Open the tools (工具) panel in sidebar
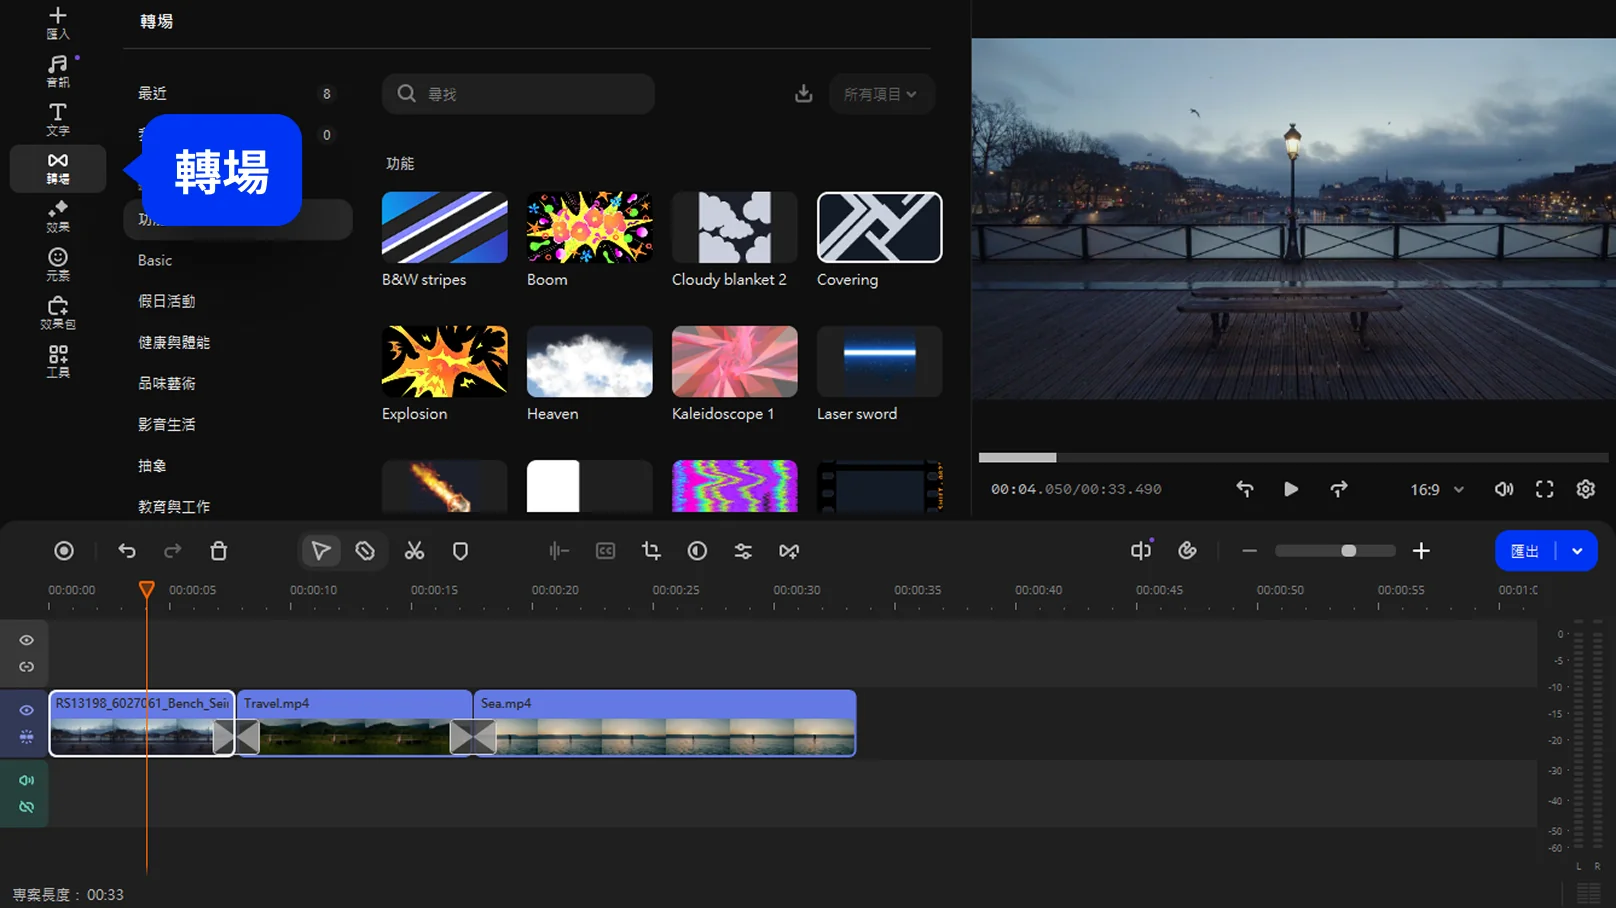 [58, 361]
